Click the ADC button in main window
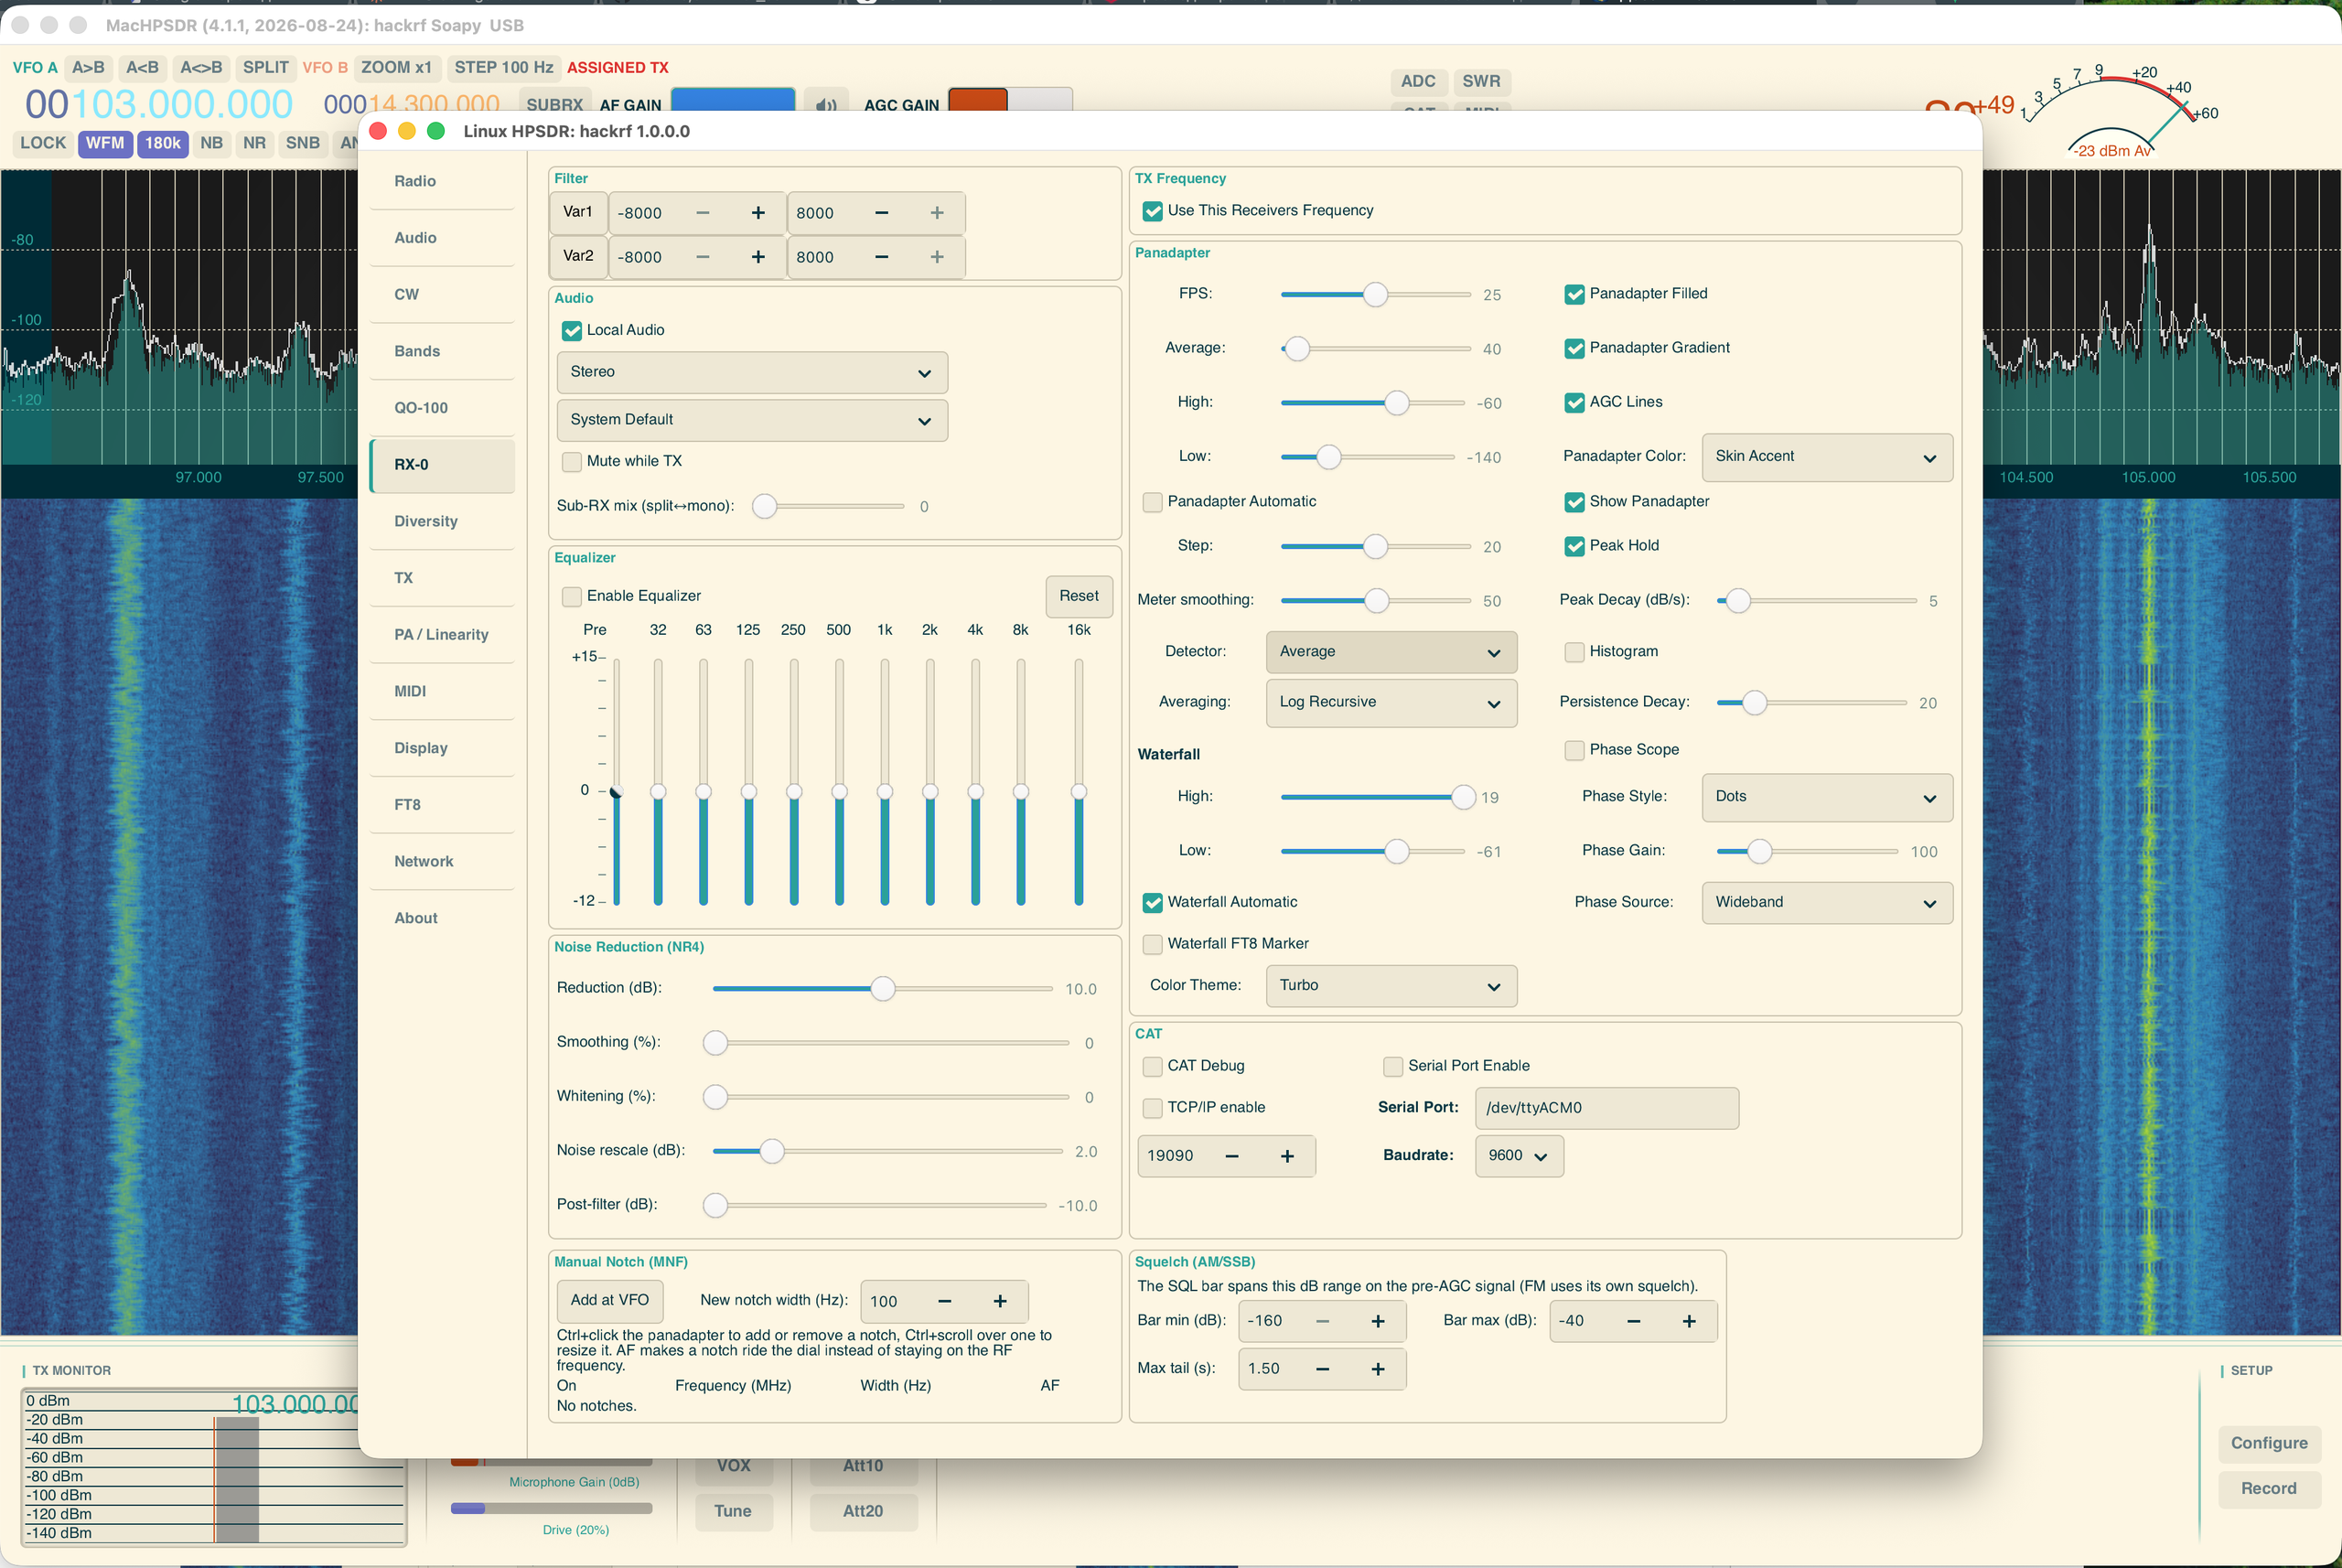Image resolution: width=2342 pixels, height=1568 pixels. click(x=1418, y=82)
